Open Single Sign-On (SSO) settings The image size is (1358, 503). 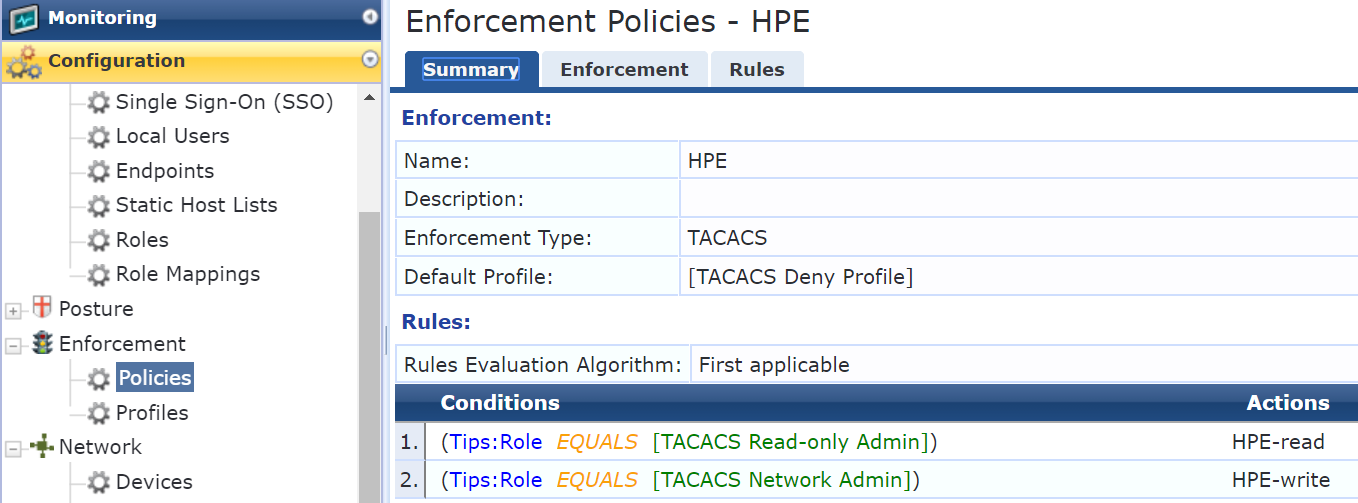click(x=224, y=102)
